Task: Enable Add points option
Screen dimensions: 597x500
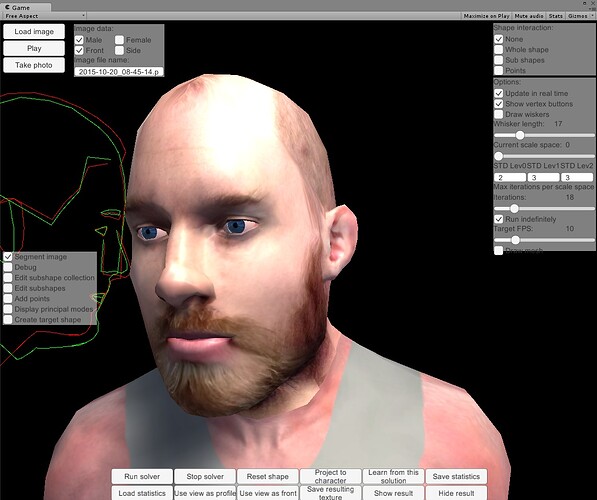Action: click(8, 299)
